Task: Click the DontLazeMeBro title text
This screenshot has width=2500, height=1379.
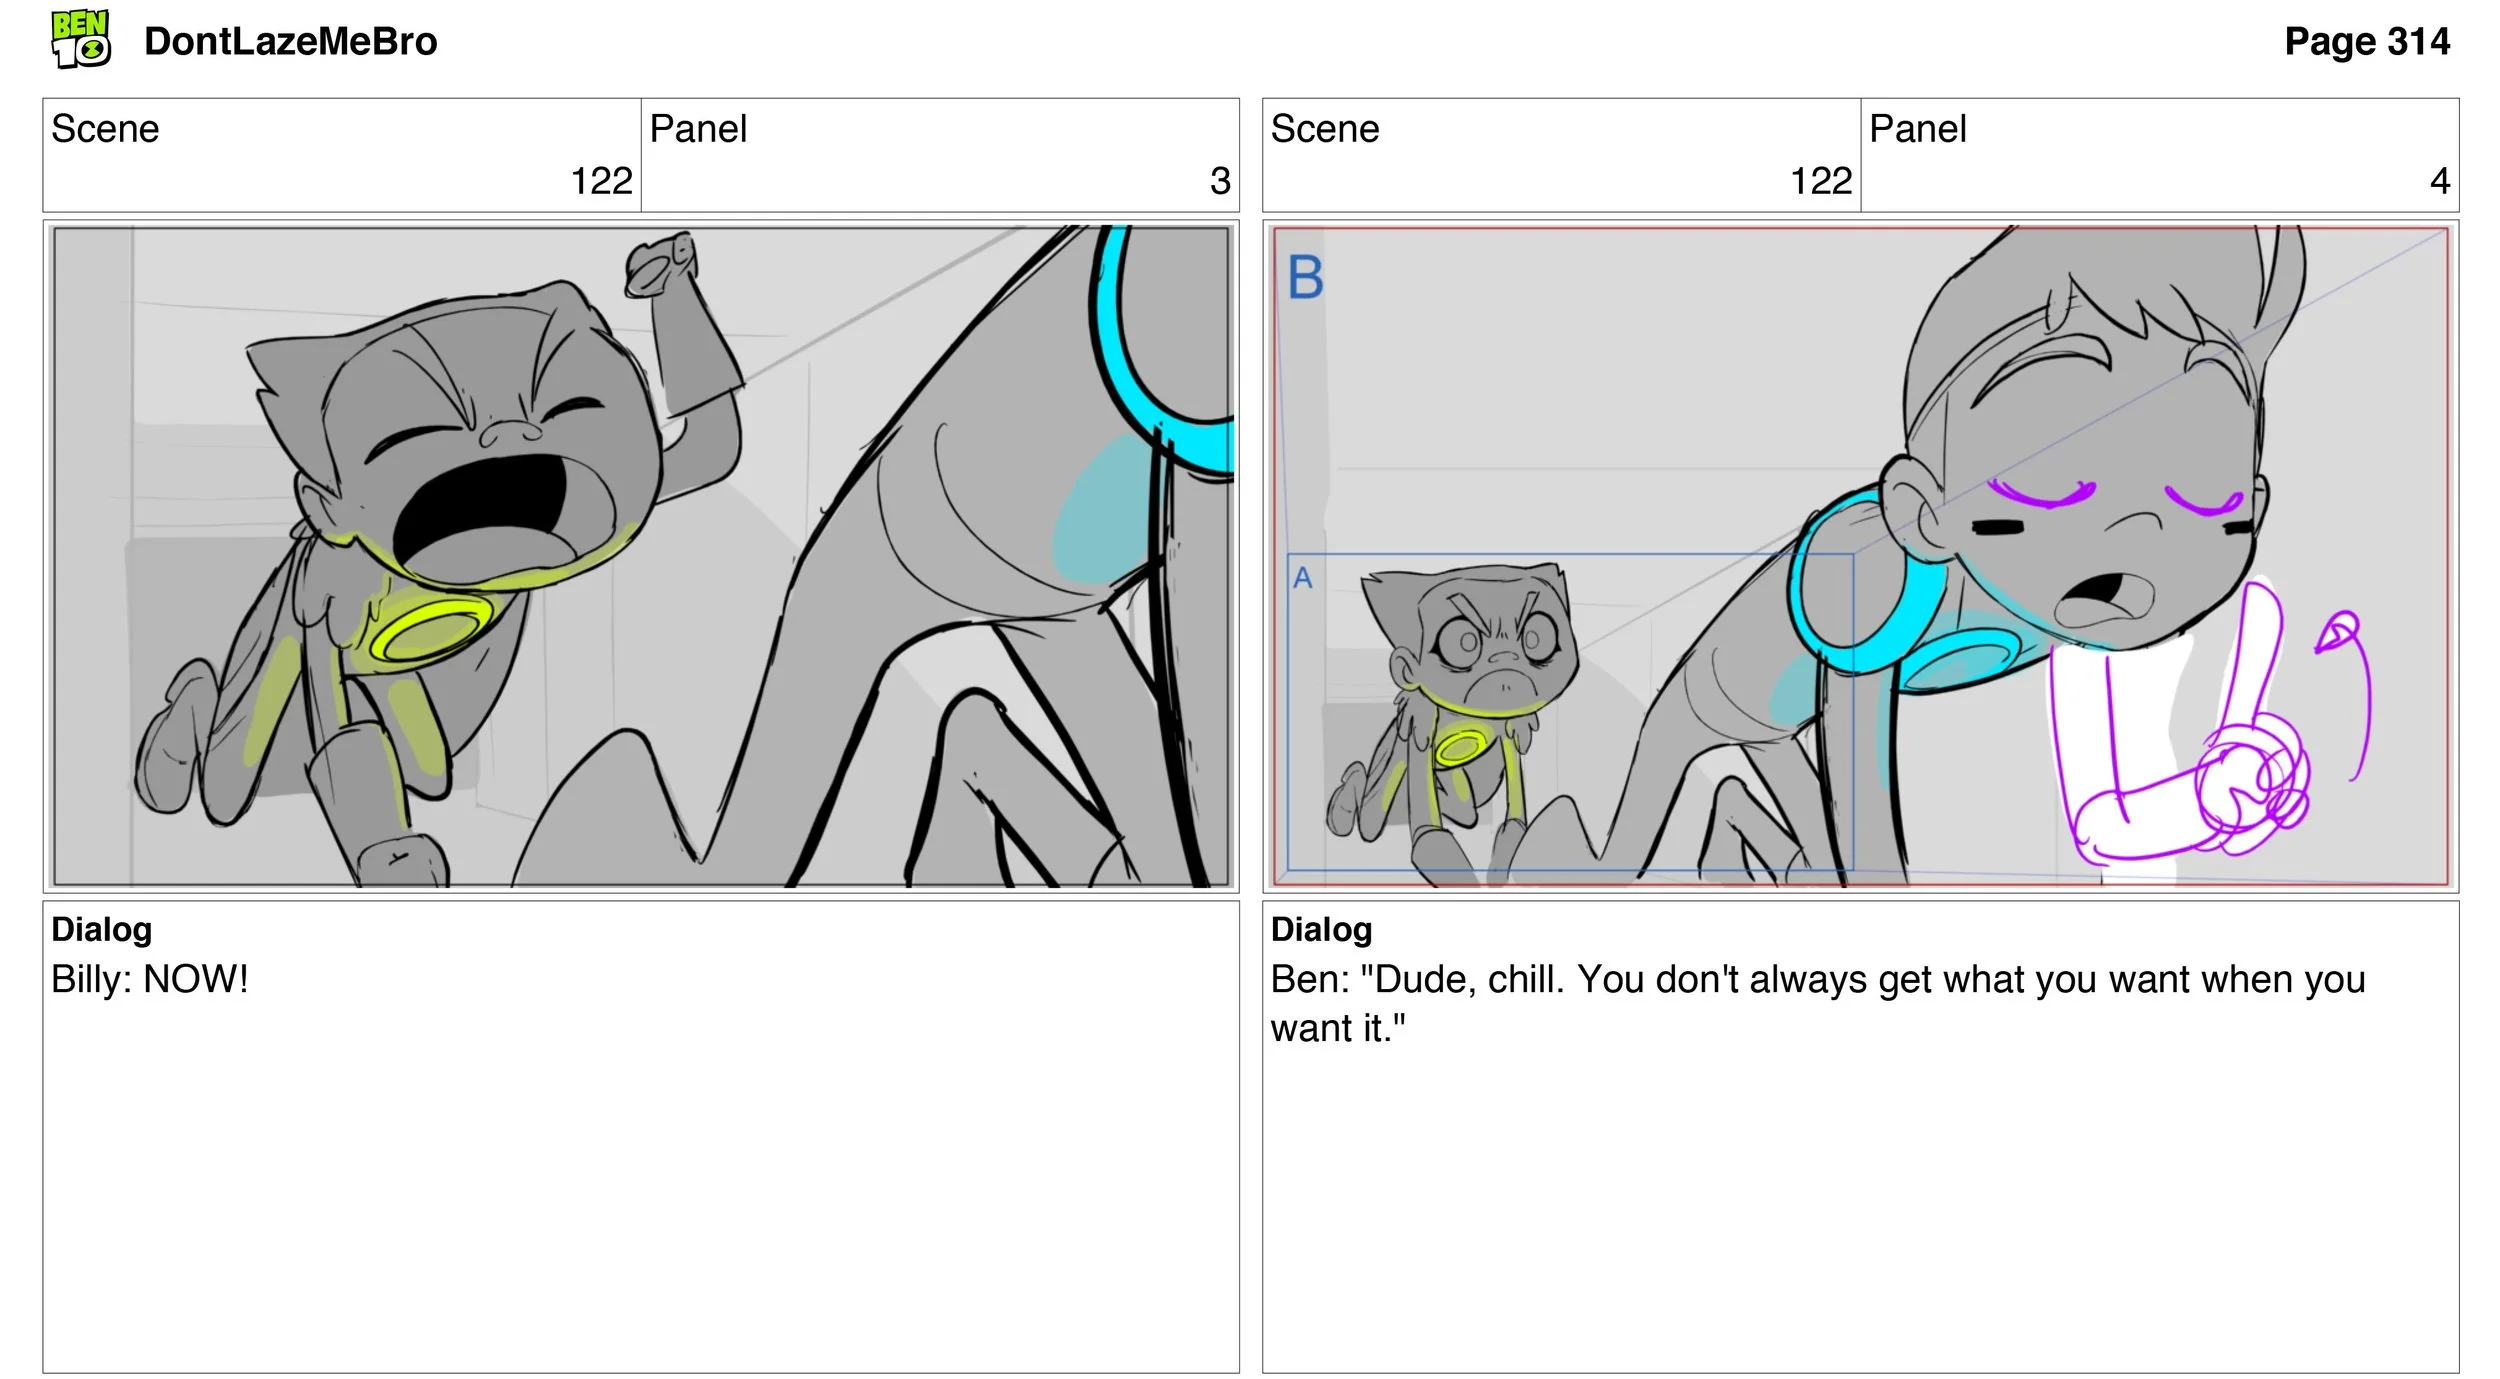Action: click(290, 42)
